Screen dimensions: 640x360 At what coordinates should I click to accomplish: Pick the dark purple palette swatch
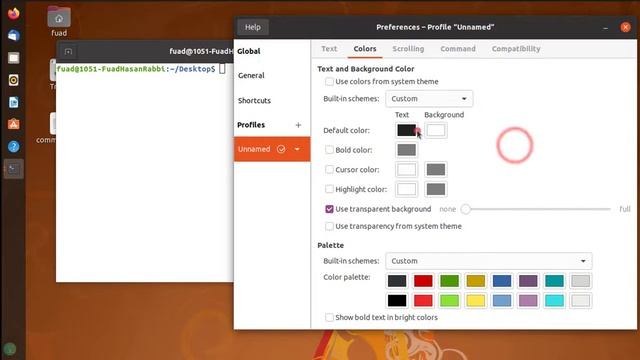(x=528, y=281)
